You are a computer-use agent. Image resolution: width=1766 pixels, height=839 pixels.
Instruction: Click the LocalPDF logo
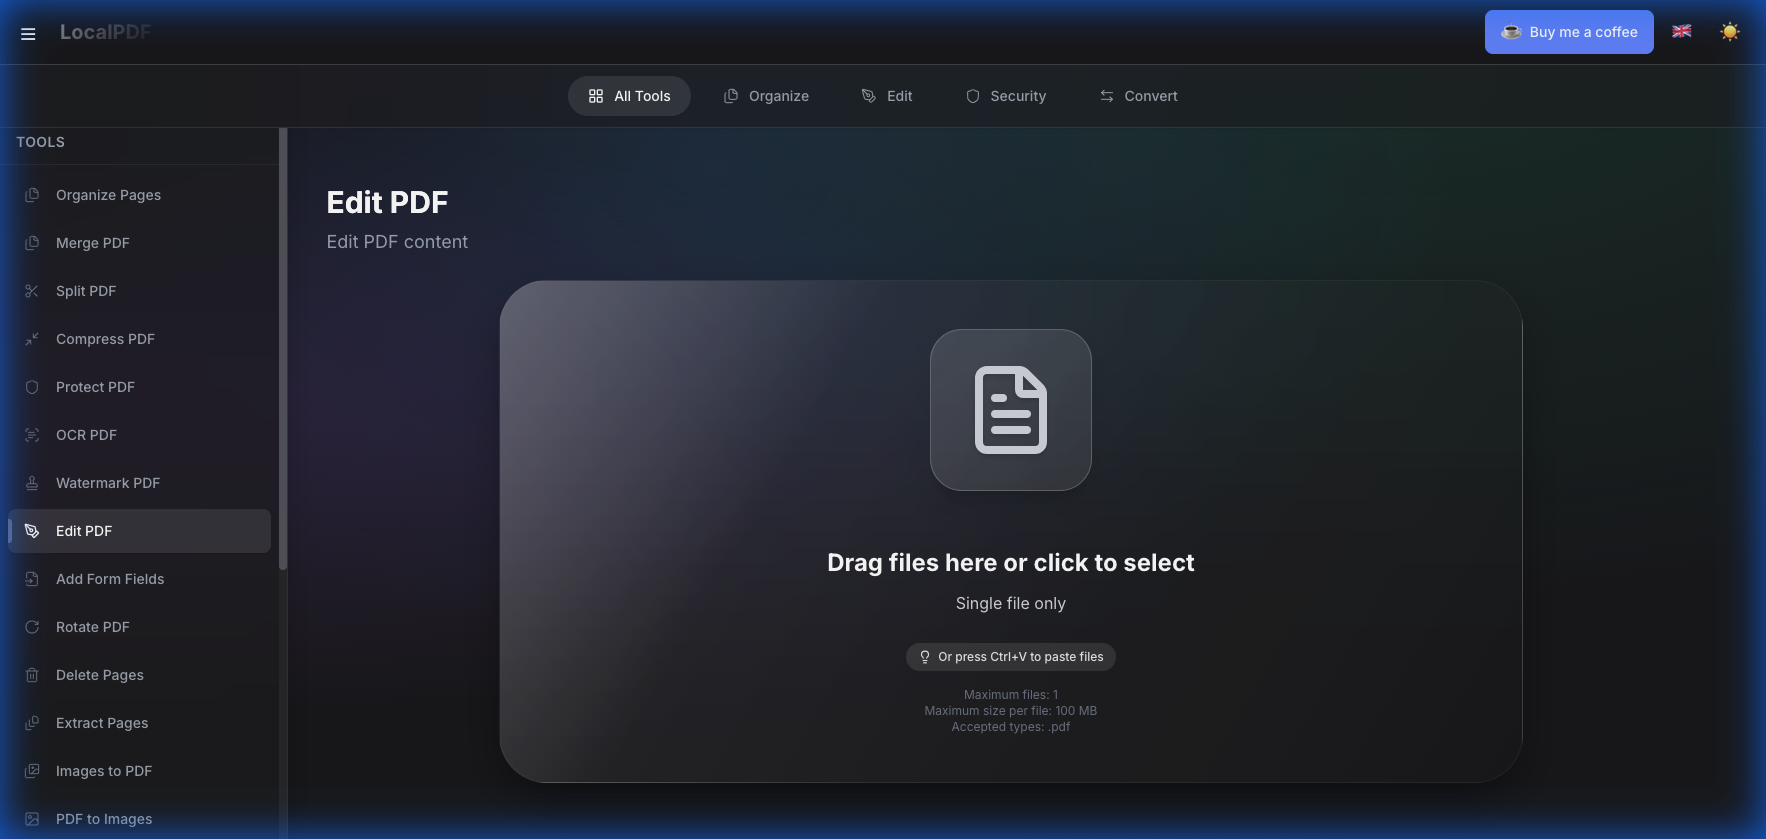105,32
